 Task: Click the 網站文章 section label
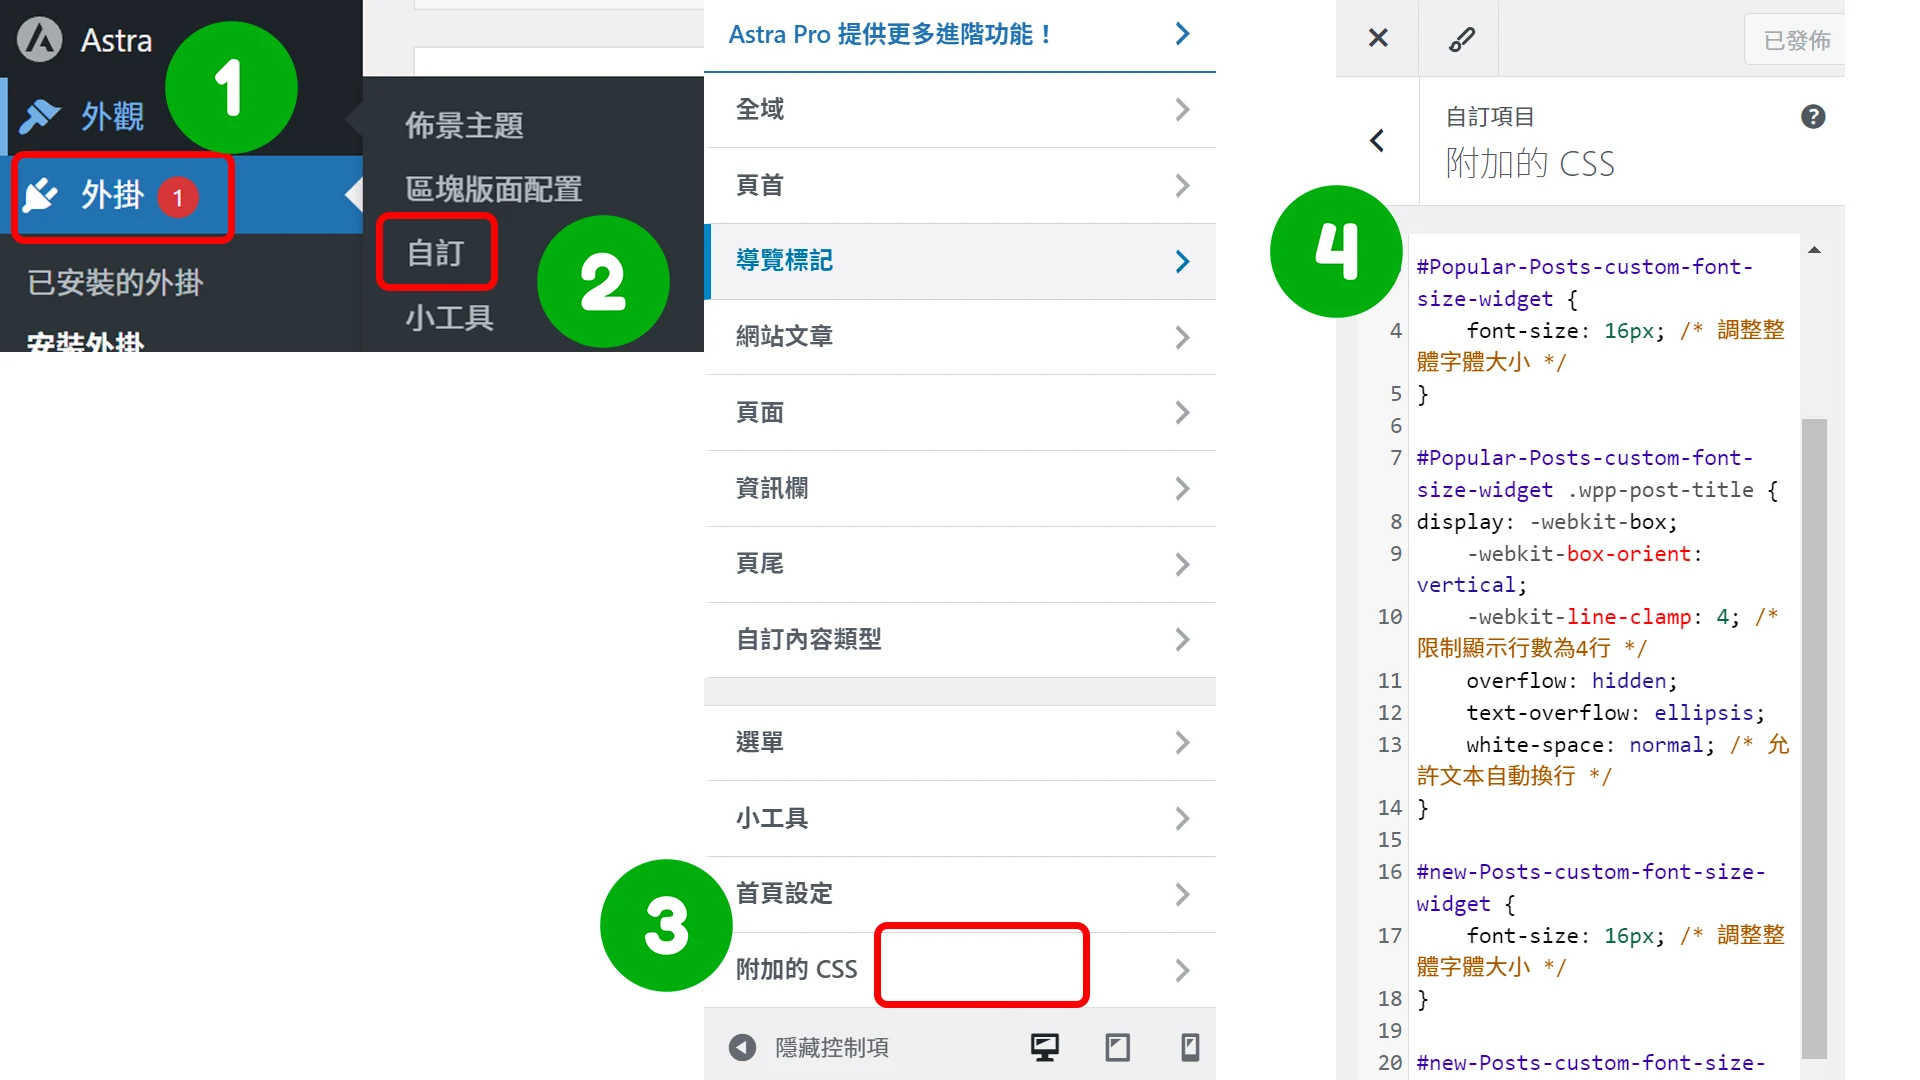point(784,337)
